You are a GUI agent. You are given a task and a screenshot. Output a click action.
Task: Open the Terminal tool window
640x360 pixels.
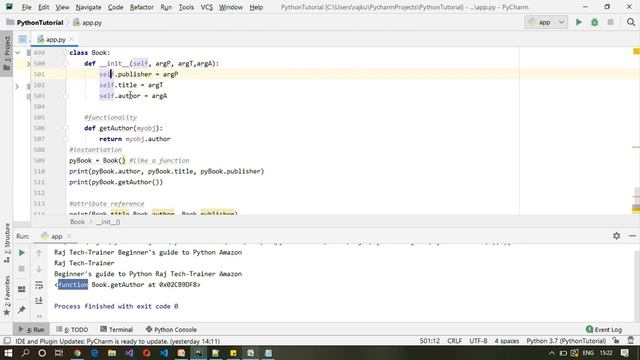point(117,329)
